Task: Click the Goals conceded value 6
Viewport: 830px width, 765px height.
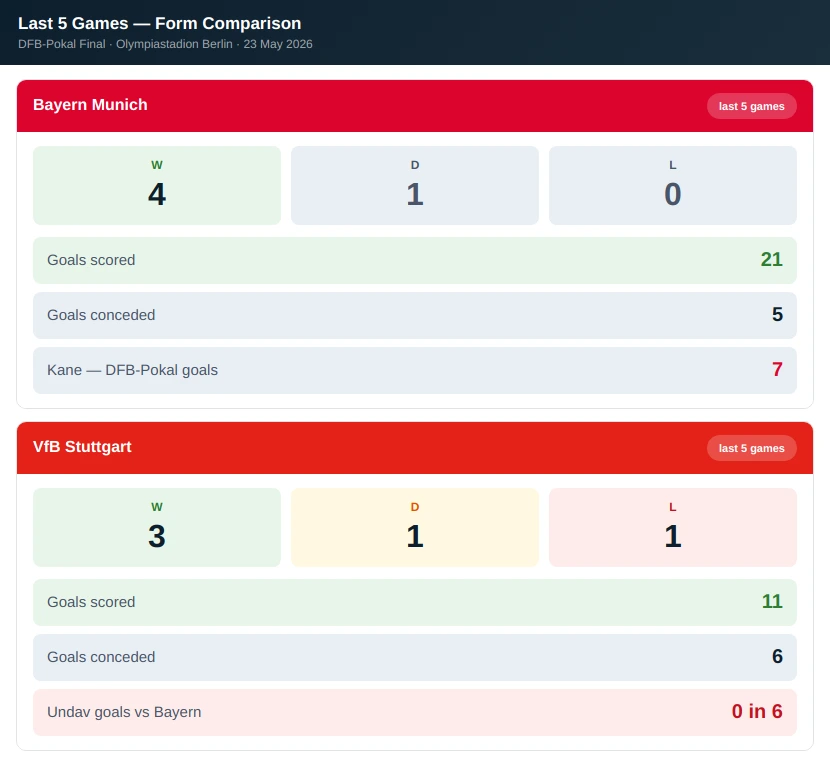Action: pos(777,656)
